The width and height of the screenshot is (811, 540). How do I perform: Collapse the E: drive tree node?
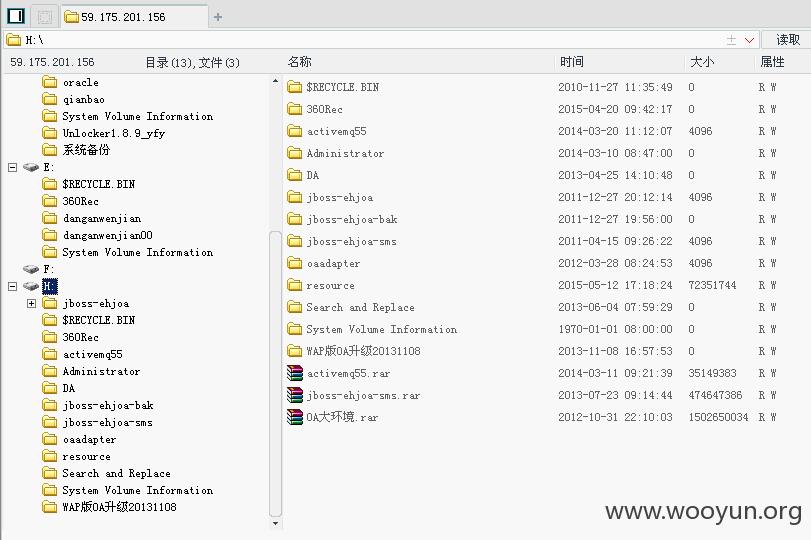[x=12, y=167]
